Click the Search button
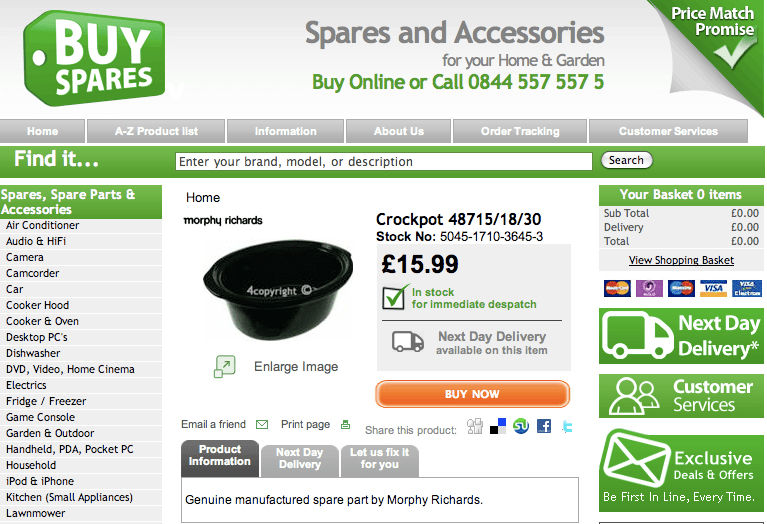 pyautogui.click(x=626, y=160)
